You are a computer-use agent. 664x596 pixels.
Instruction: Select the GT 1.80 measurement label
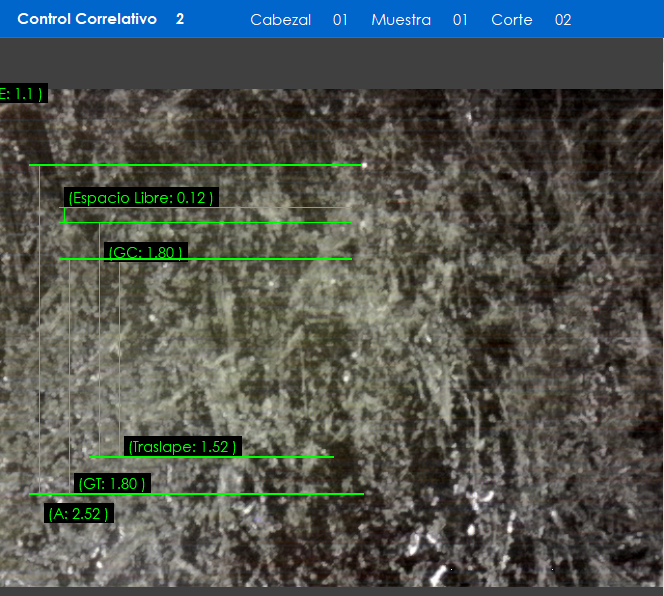tap(112, 484)
